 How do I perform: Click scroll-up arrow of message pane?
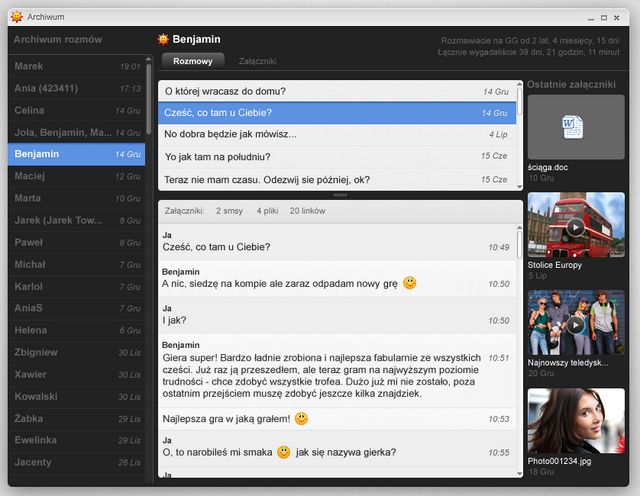point(520,228)
